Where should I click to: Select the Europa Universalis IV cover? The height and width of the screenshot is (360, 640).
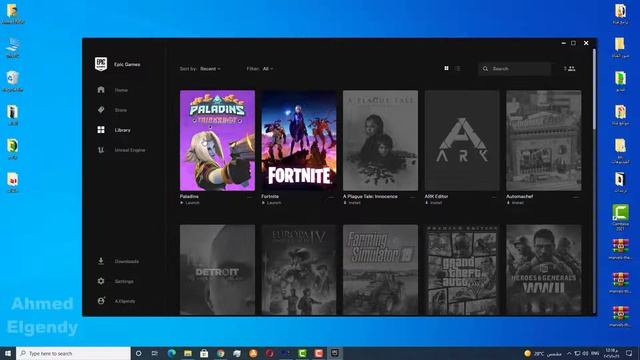(x=299, y=270)
